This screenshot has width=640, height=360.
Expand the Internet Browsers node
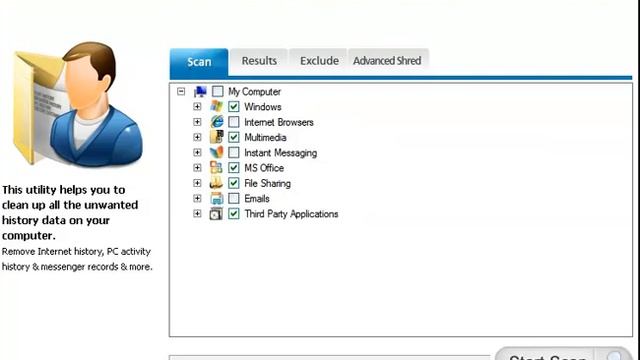point(197,122)
